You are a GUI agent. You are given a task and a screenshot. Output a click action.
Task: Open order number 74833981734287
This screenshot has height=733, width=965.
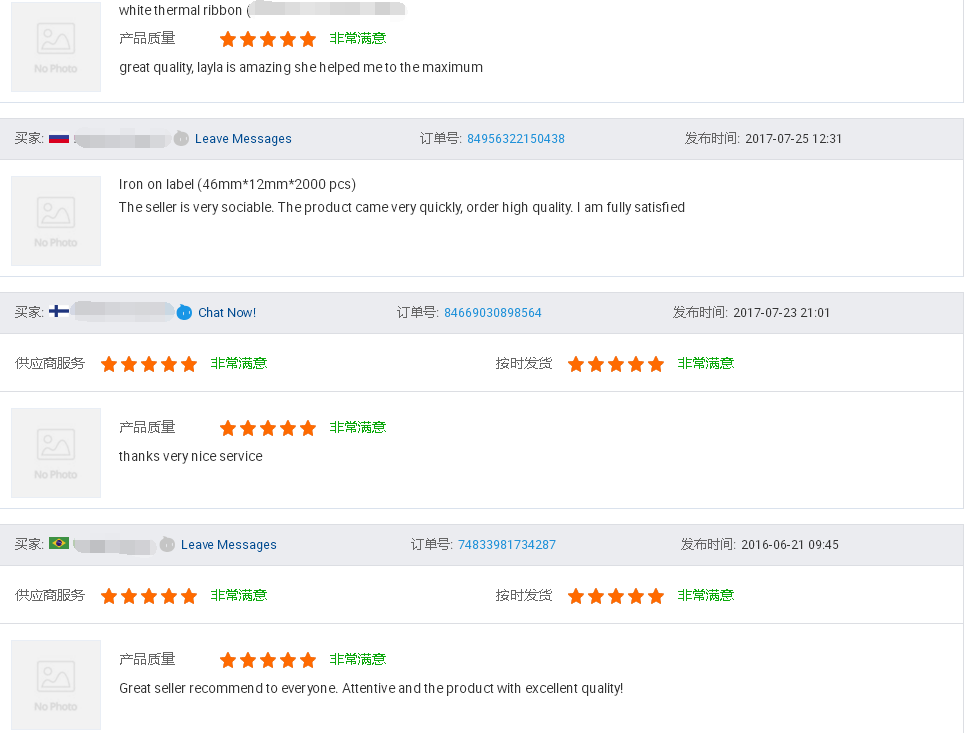point(506,545)
